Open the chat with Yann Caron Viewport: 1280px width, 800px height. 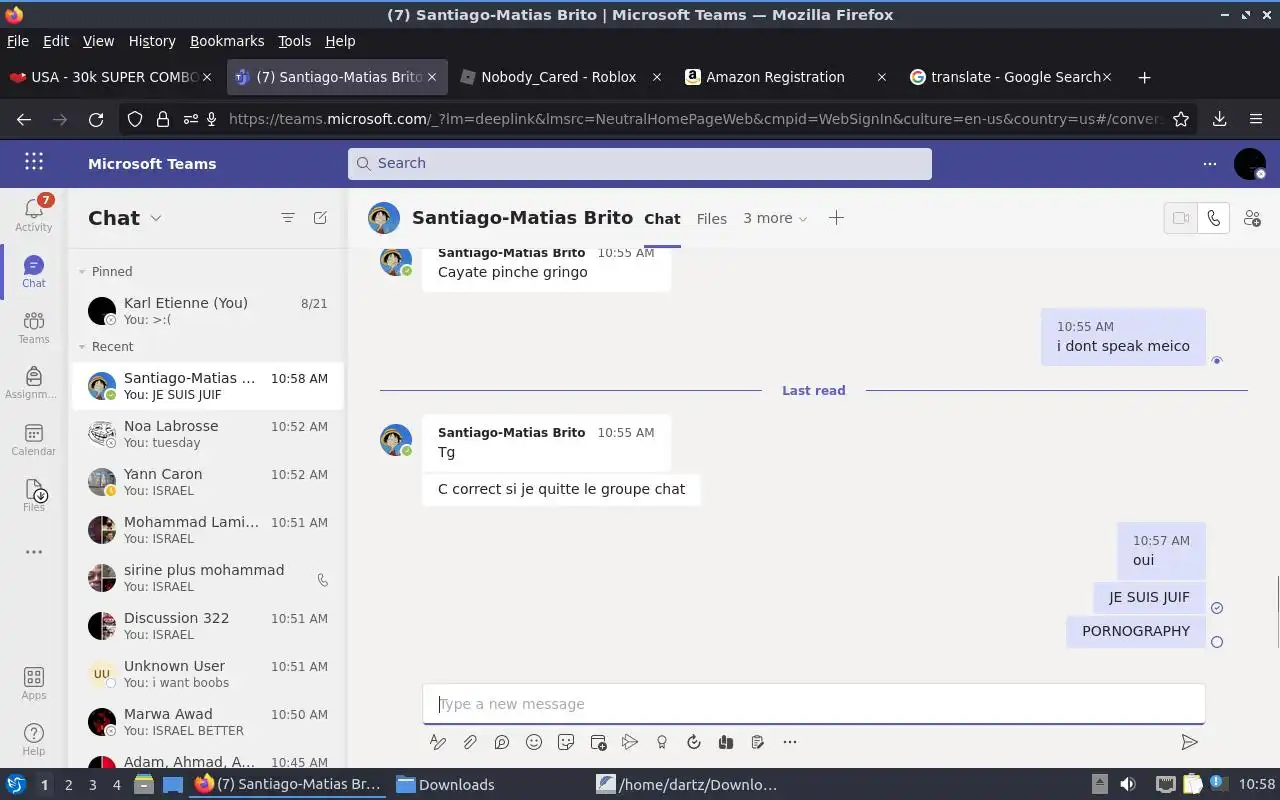[x=207, y=482]
